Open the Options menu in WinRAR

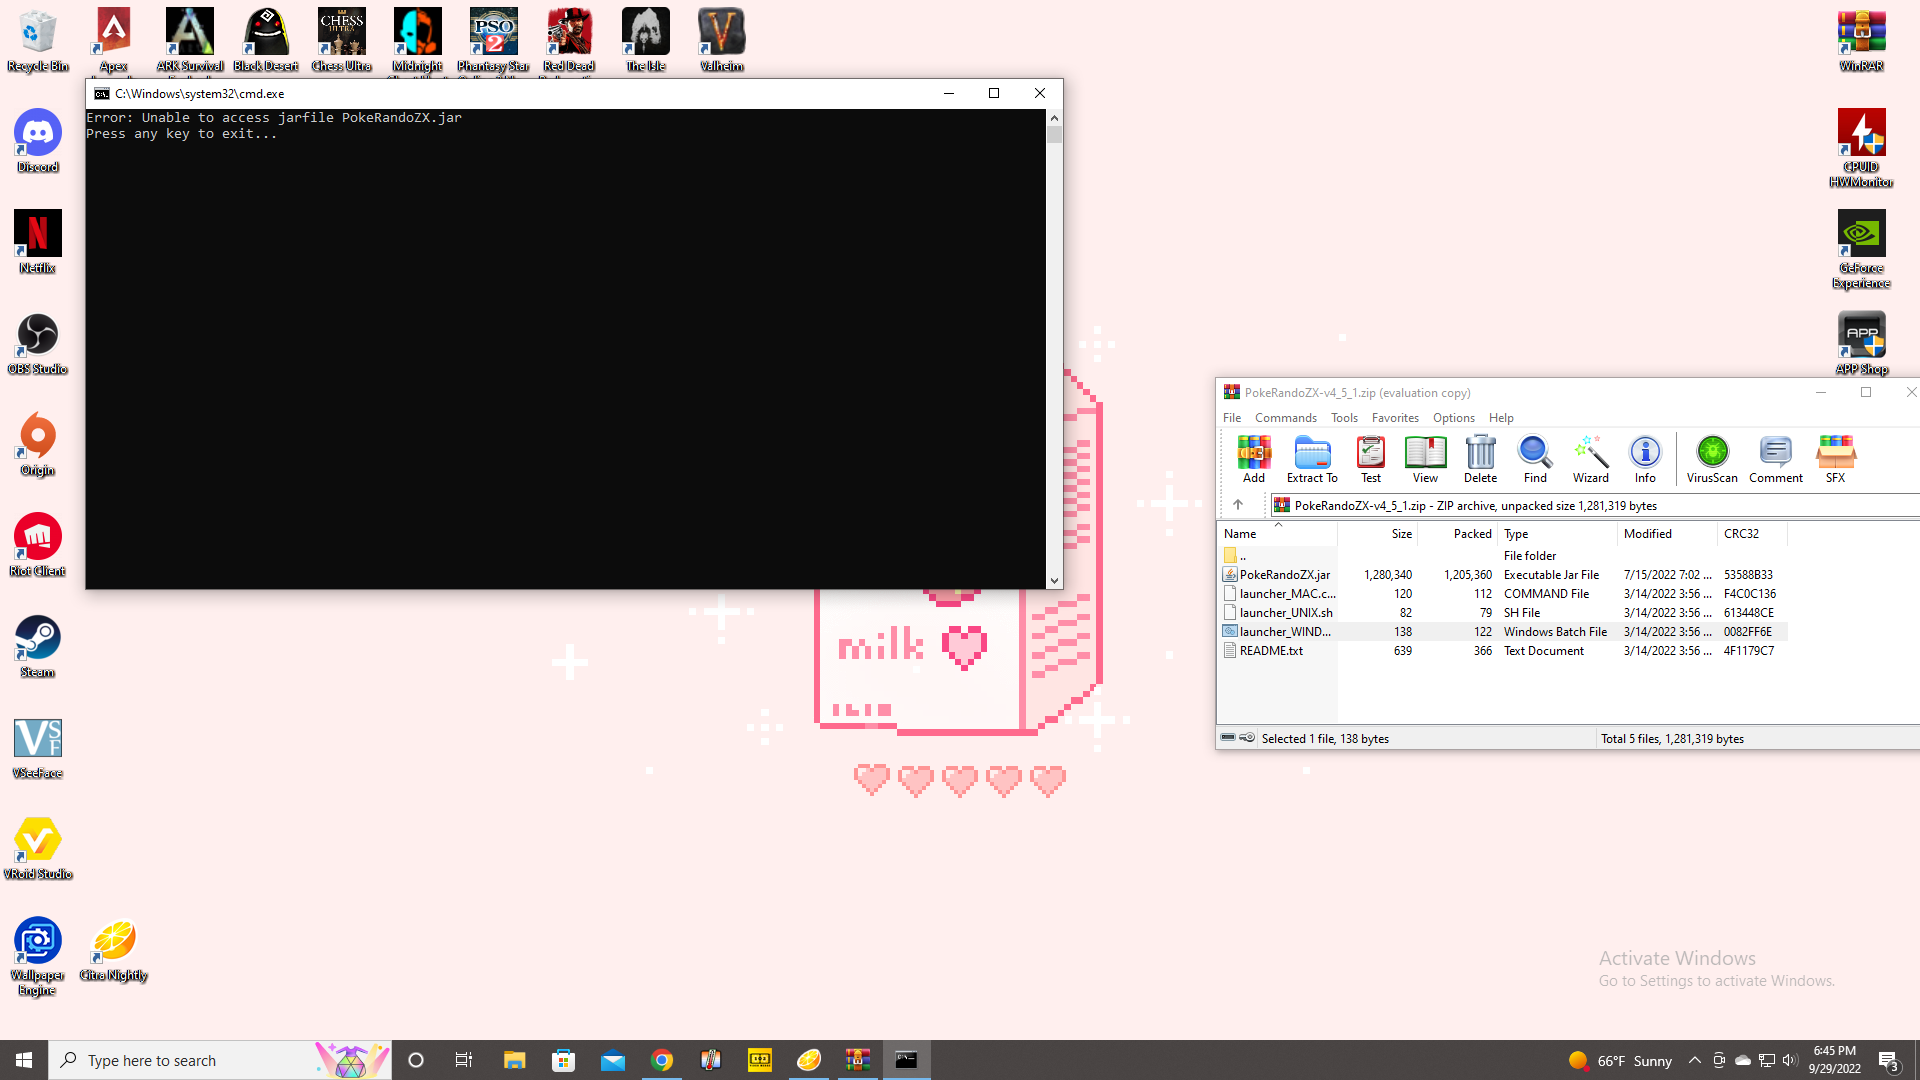click(1453, 418)
